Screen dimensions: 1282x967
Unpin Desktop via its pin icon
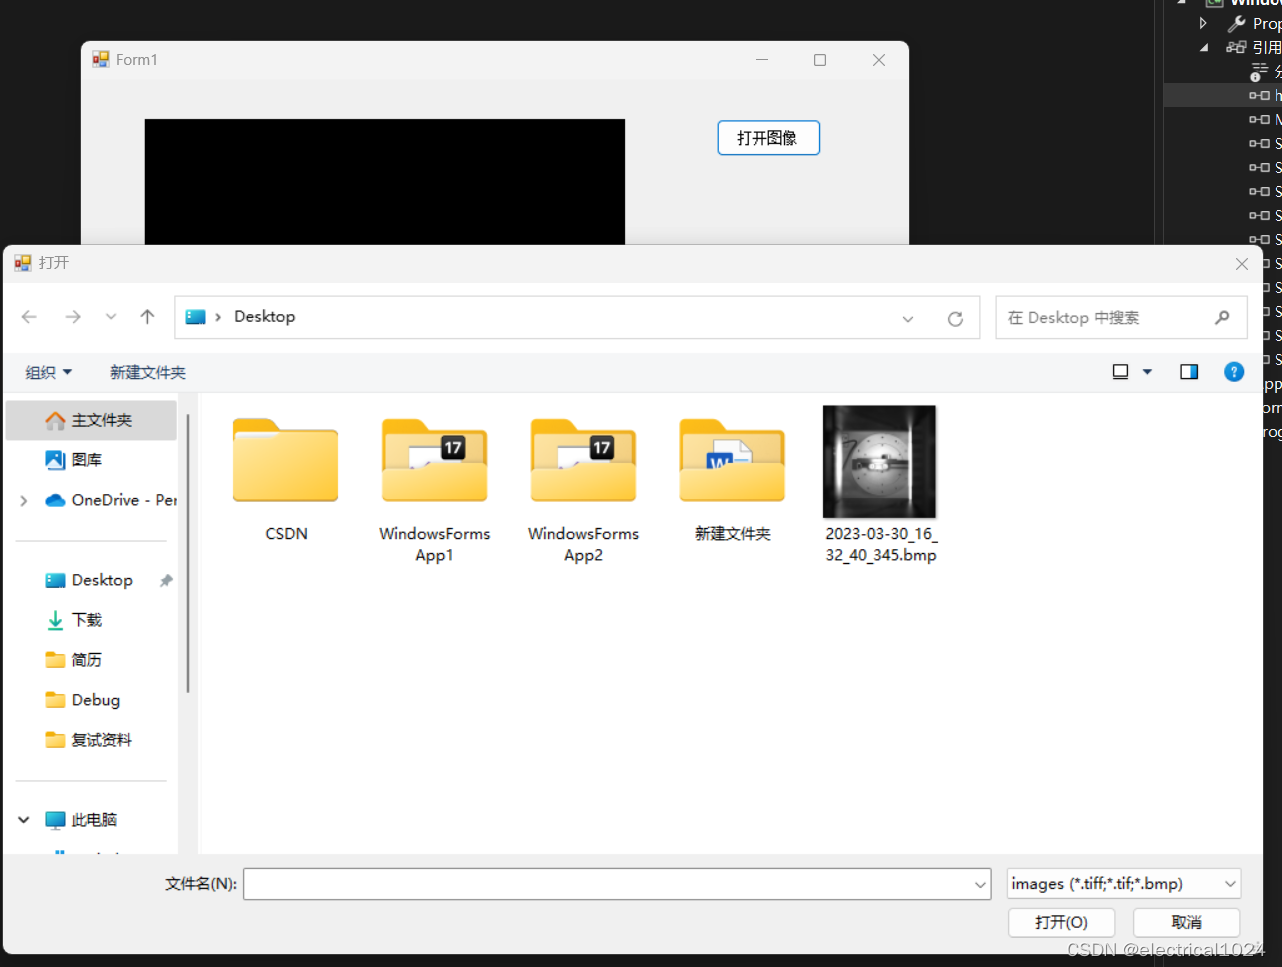166,580
